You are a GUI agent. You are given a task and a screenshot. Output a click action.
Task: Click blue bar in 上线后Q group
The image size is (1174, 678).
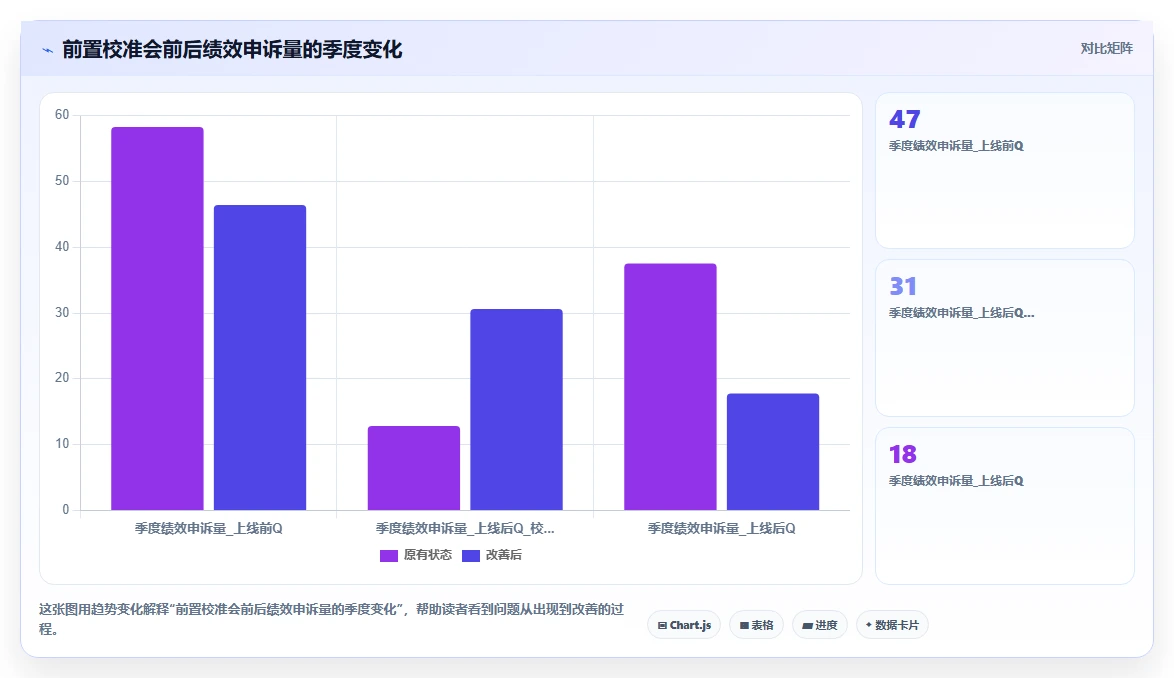(x=773, y=452)
